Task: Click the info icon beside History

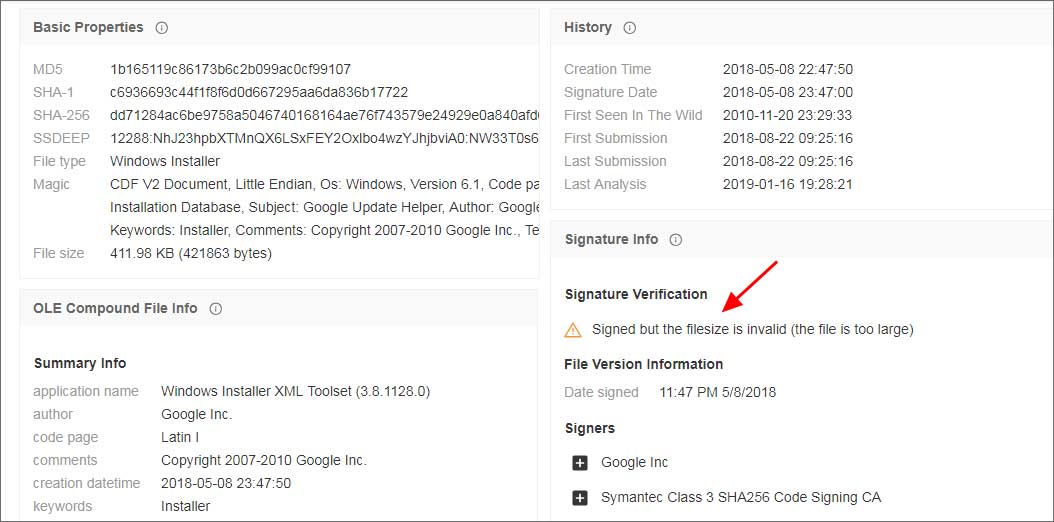Action: (629, 28)
